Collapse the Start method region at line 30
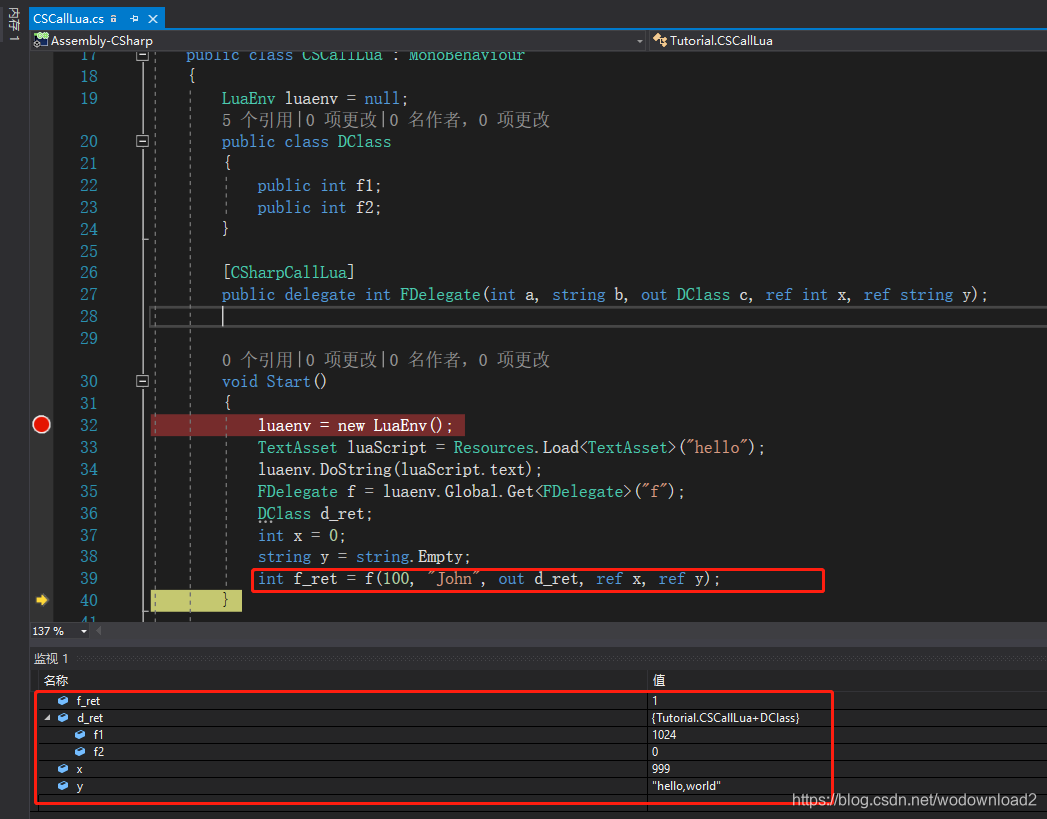1047x819 pixels. coord(142,381)
